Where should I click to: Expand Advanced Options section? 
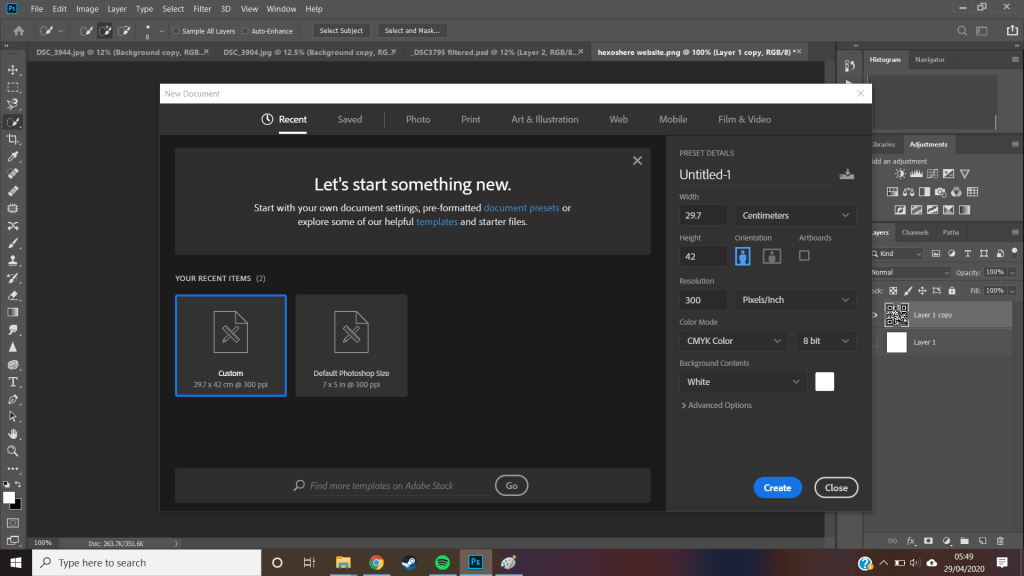pos(716,405)
